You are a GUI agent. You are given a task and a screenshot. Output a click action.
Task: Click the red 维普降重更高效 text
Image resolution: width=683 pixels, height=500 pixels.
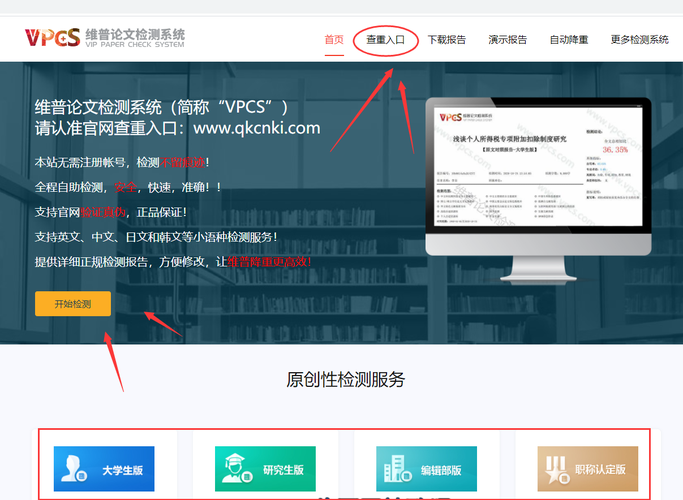(x=269, y=262)
